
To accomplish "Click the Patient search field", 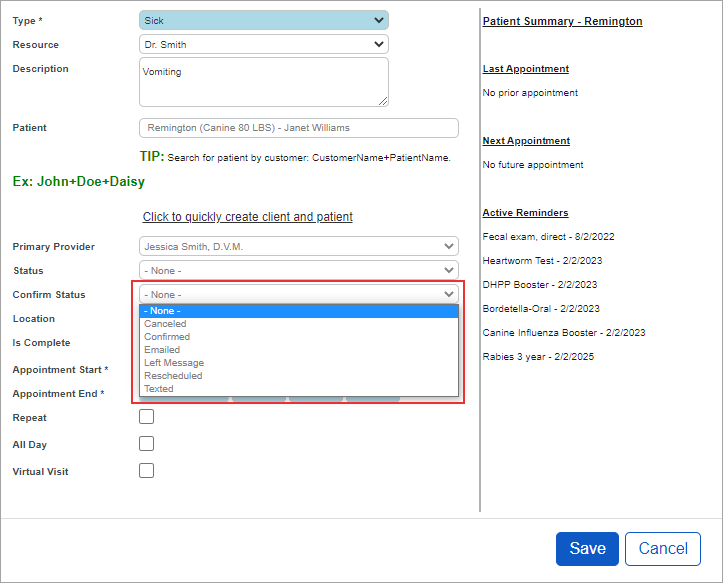I will point(299,128).
